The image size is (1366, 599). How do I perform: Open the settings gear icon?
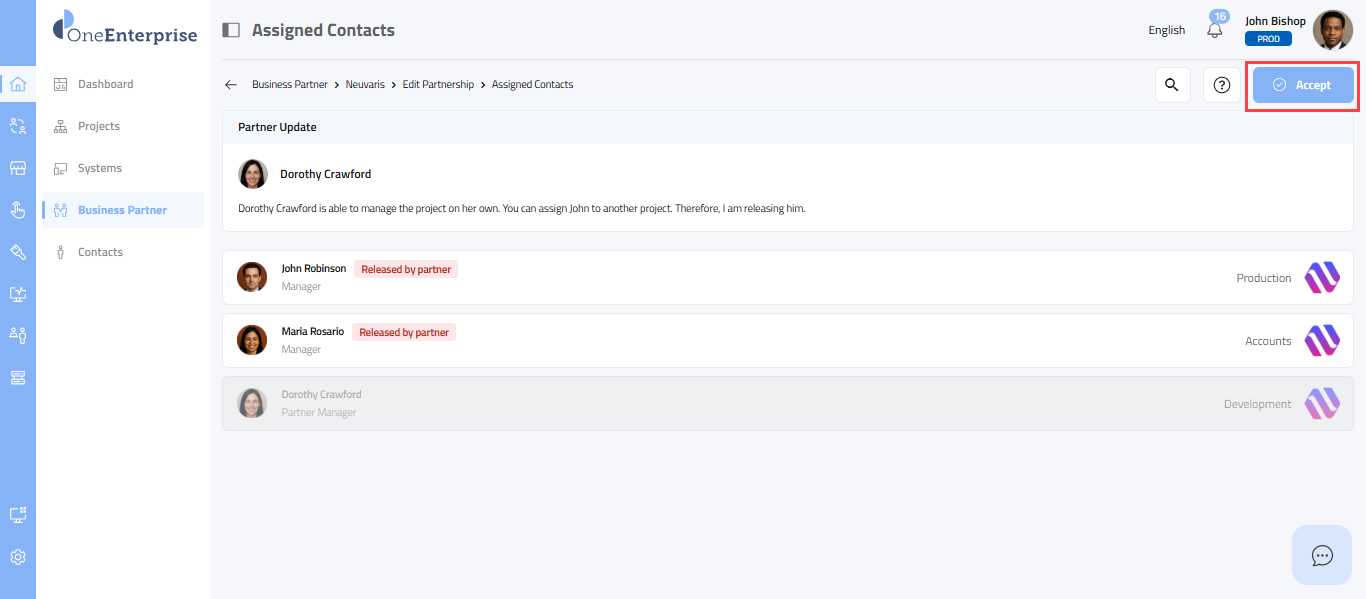point(18,557)
